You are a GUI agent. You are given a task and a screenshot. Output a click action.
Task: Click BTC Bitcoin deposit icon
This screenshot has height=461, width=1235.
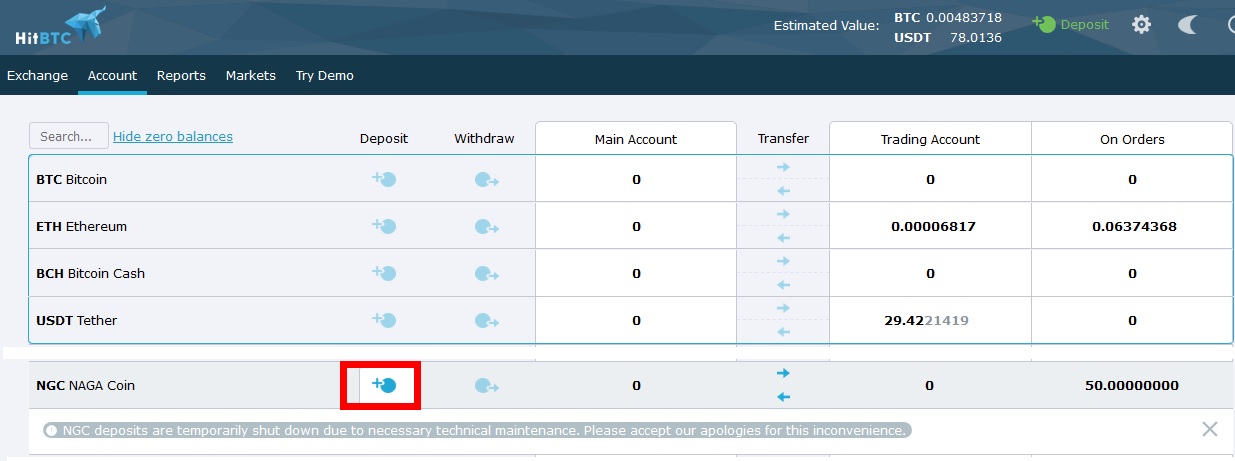384,179
